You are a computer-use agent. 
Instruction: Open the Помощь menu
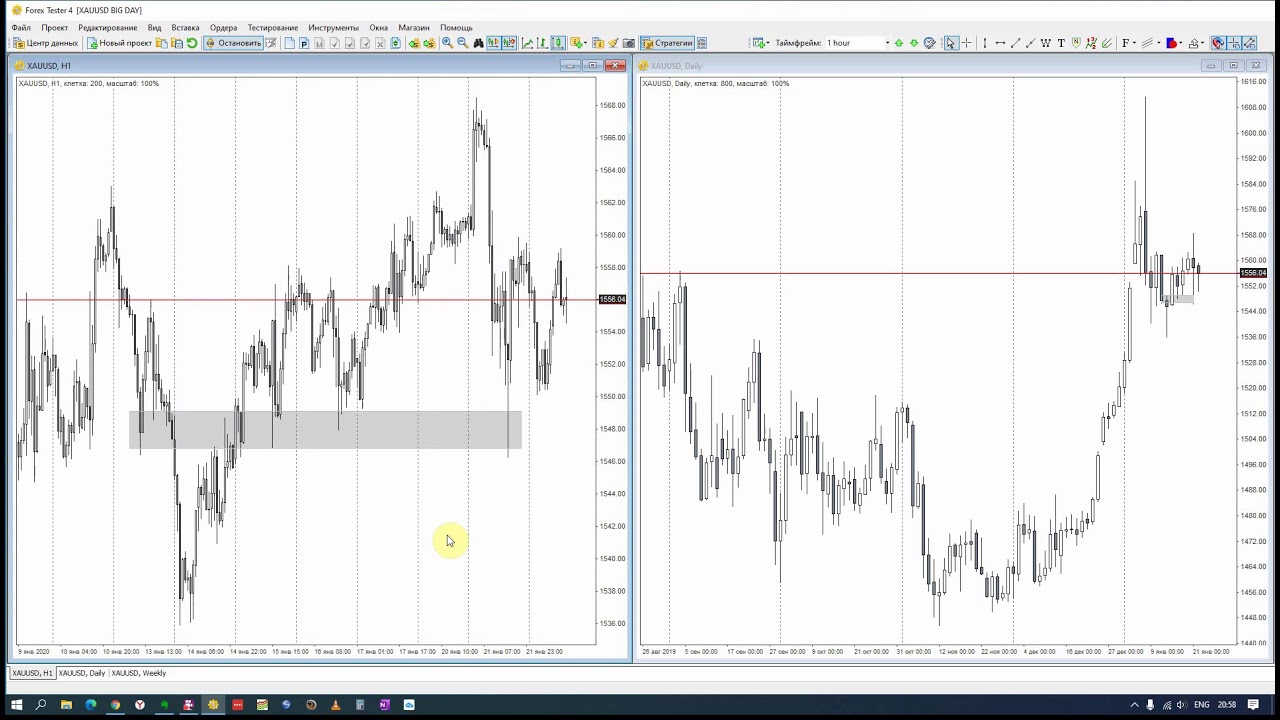(457, 27)
